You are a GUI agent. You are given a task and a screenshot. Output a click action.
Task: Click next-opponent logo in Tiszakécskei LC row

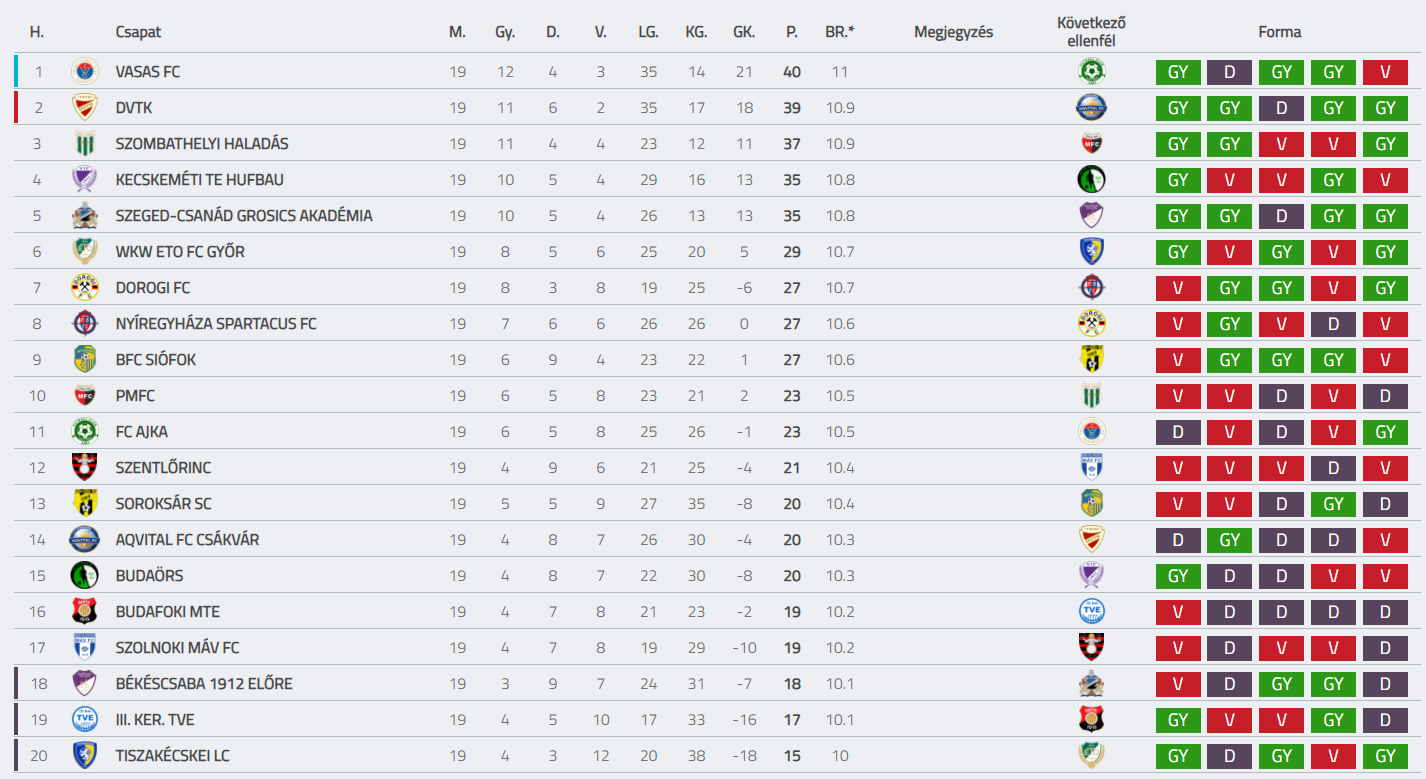coord(1091,755)
